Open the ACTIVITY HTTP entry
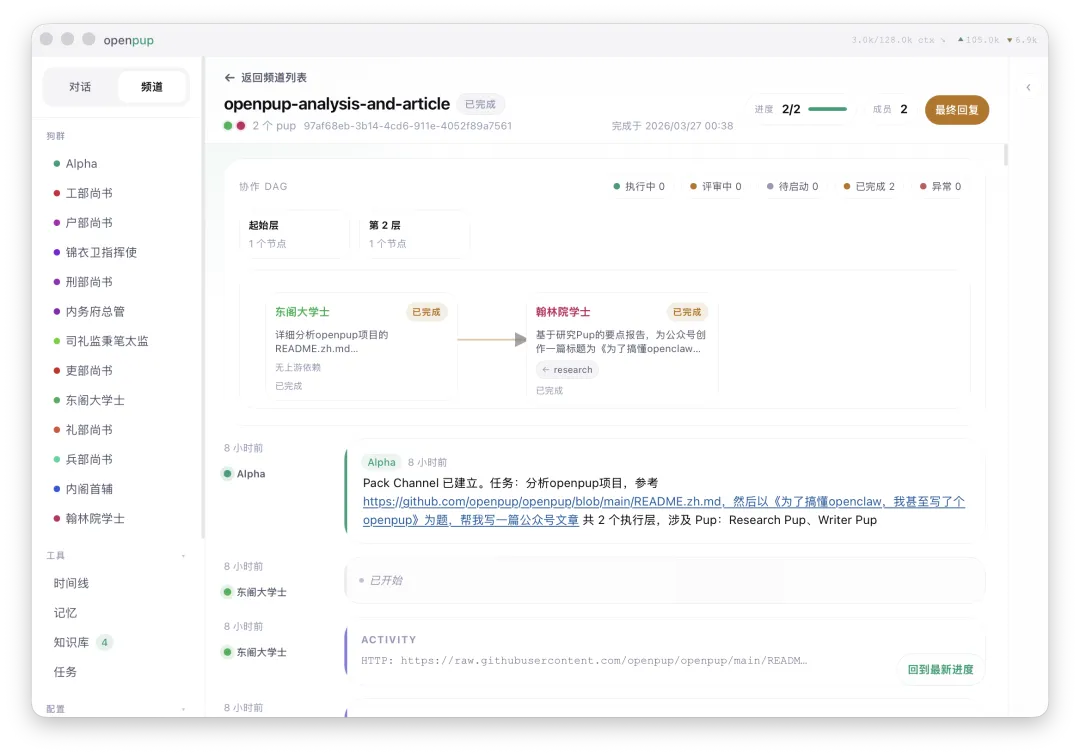 click(665, 651)
